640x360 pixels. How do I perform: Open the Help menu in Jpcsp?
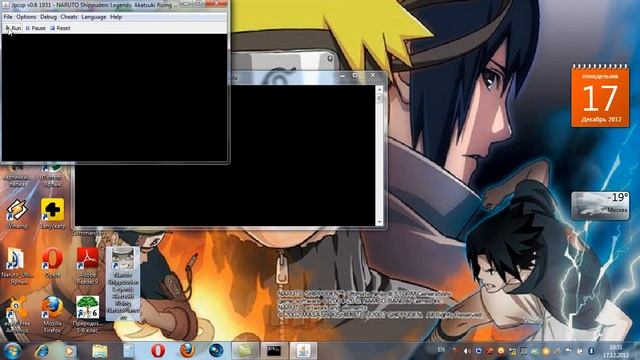116,17
